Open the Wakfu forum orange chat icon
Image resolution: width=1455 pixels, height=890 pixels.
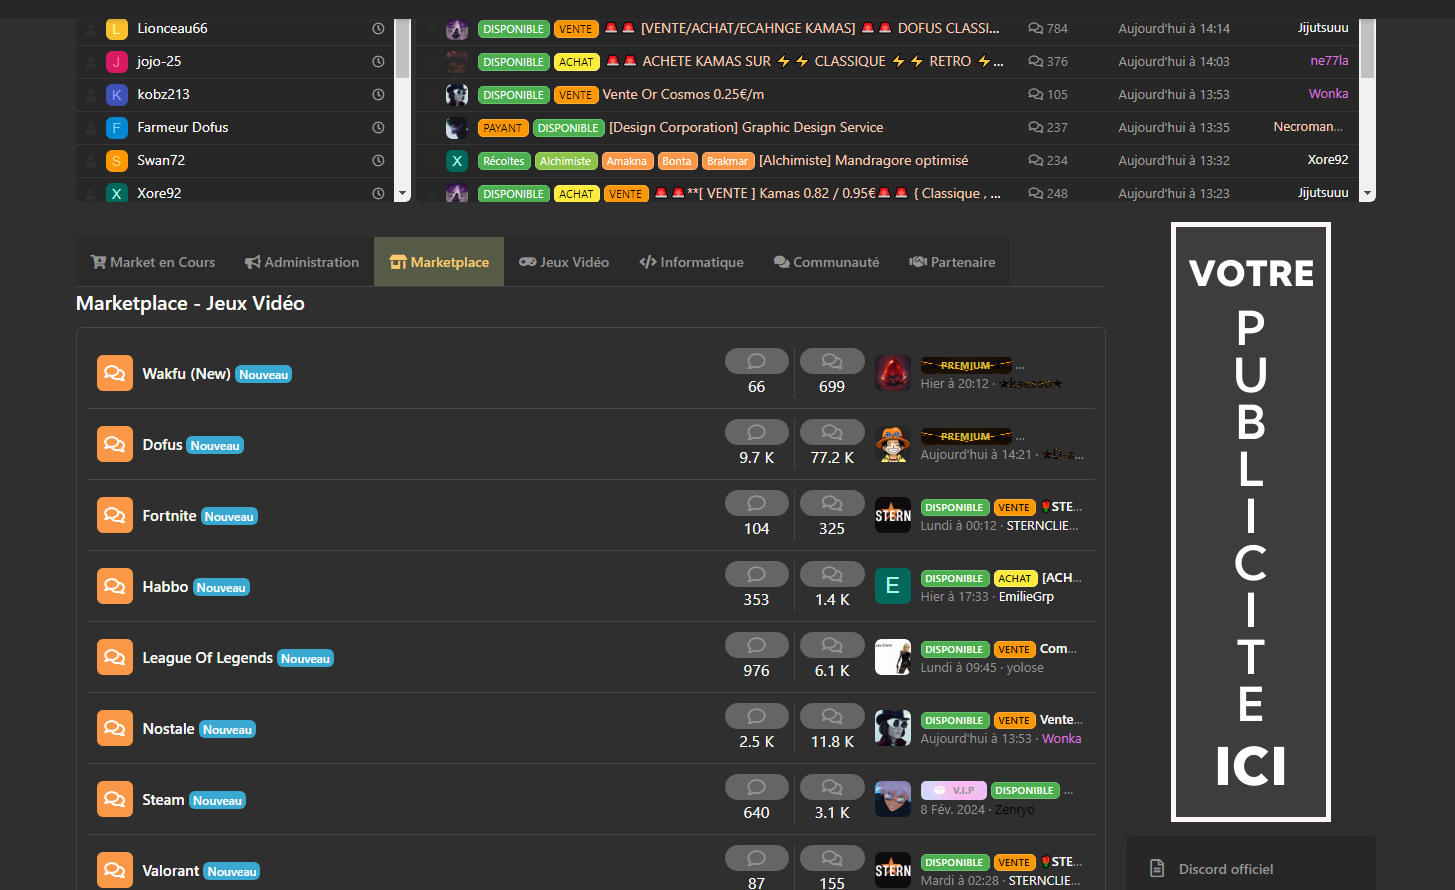[x=114, y=373]
